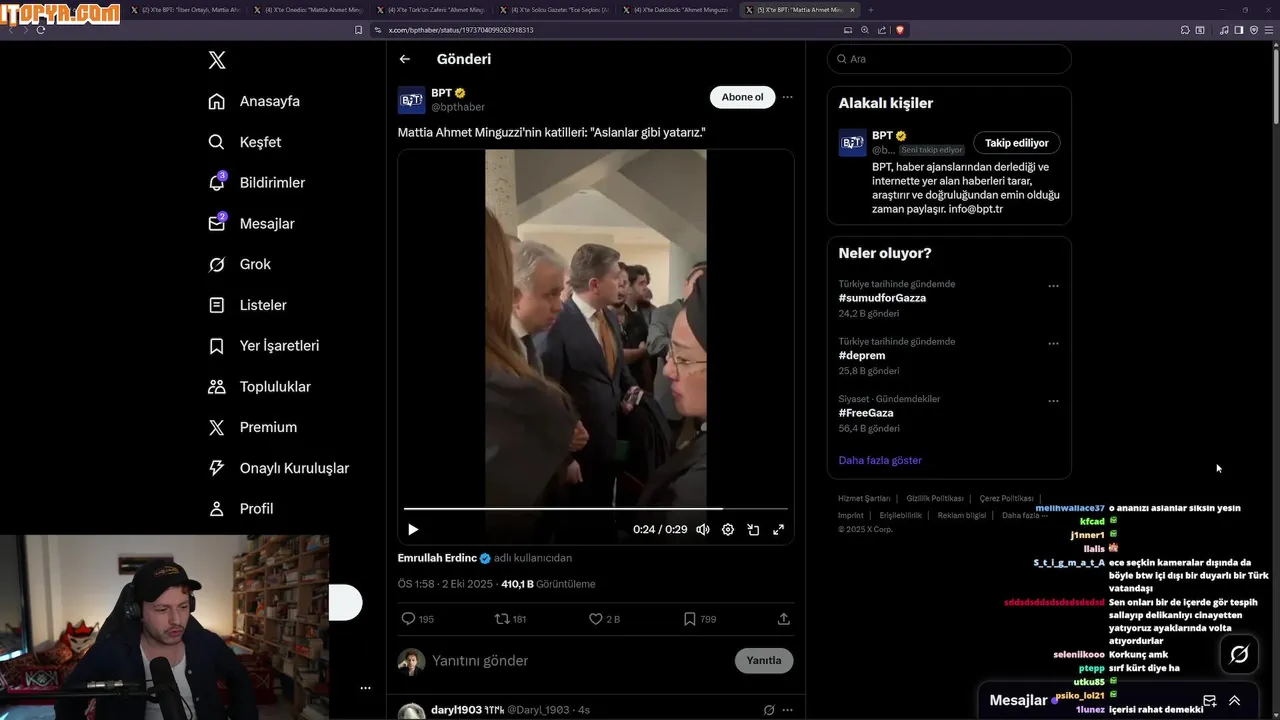Click Grok icon on daryl1903 reply
Image resolution: width=1280 pixels, height=720 pixels.
tap(769, 710)
